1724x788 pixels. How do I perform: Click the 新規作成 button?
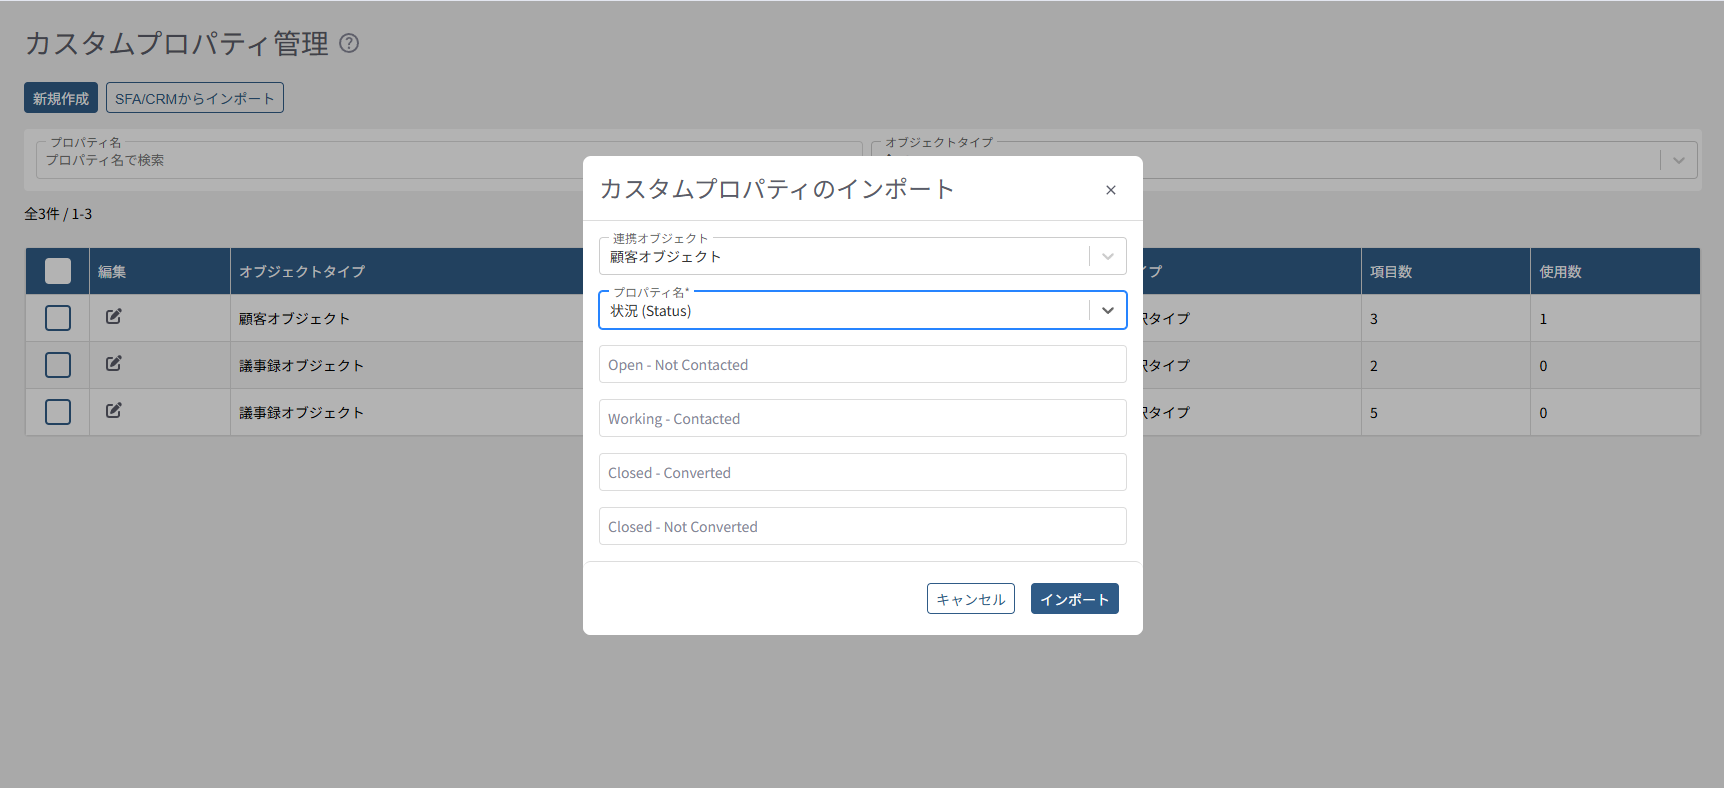(x=61, y=98)
